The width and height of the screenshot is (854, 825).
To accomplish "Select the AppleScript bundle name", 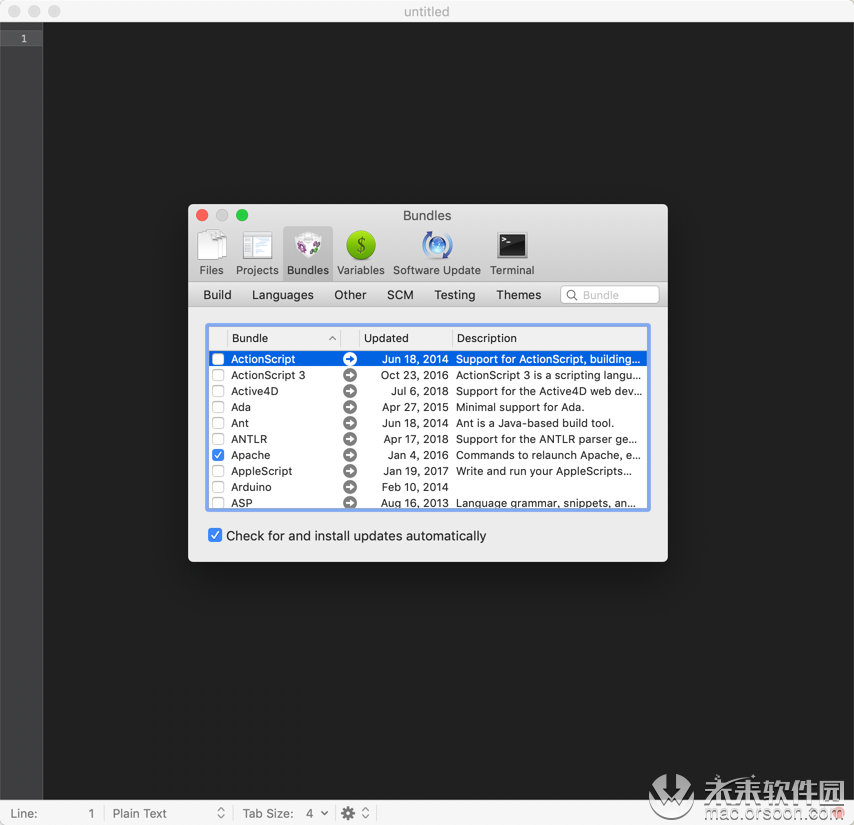I will [261, 471].
